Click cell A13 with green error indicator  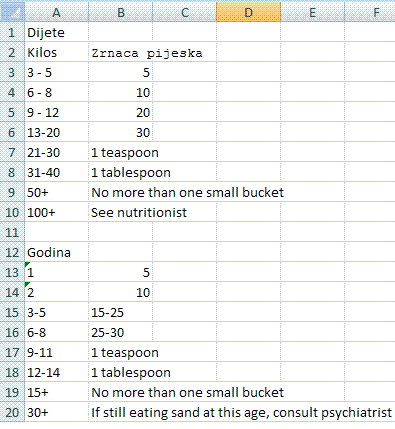(57, 272)
